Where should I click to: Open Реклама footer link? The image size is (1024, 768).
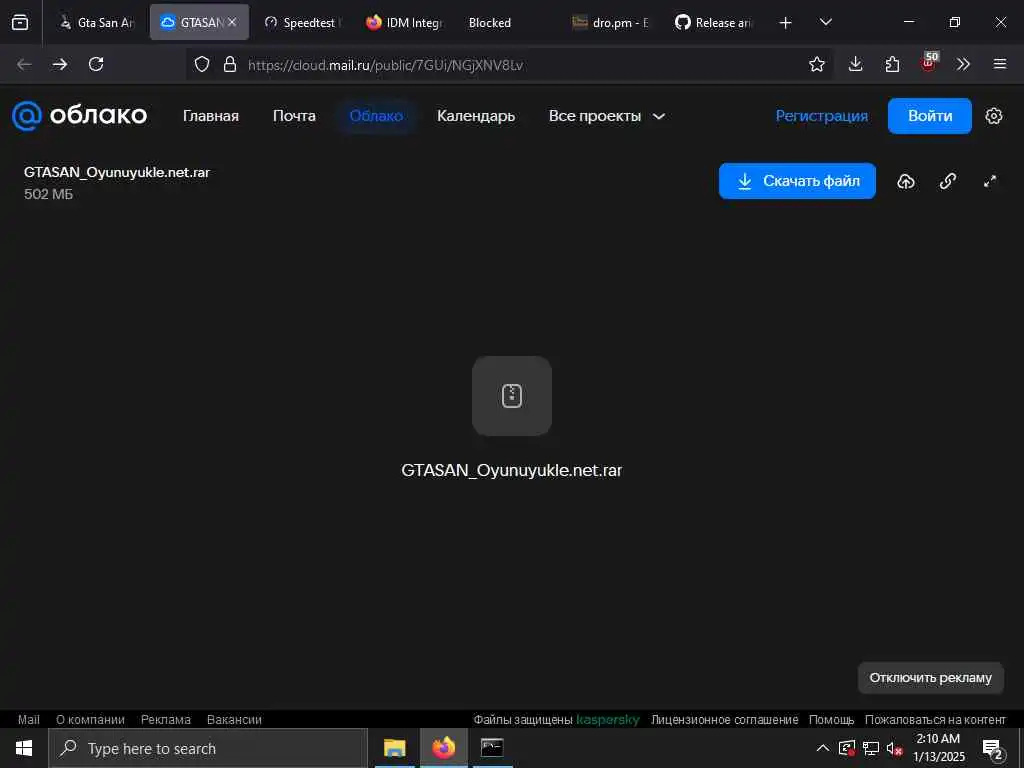click(166, 719)
